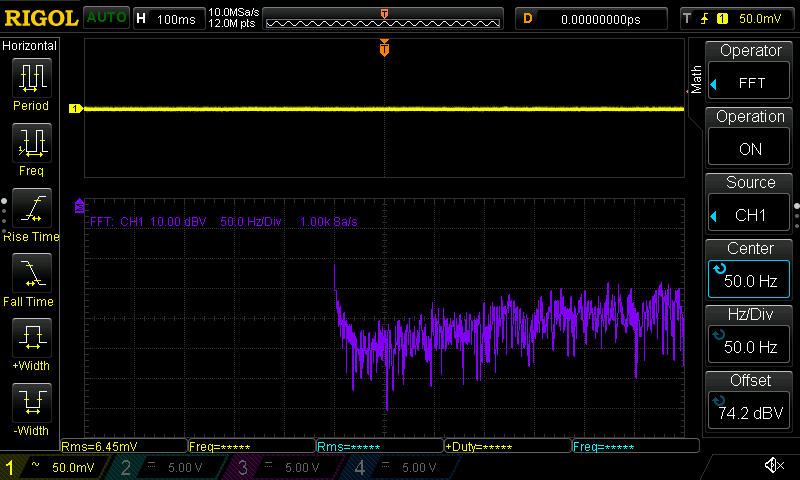This screenshot has height=480, width=800.
Task: Choose the Fall Time measurement icon
Action: [30, 279]
